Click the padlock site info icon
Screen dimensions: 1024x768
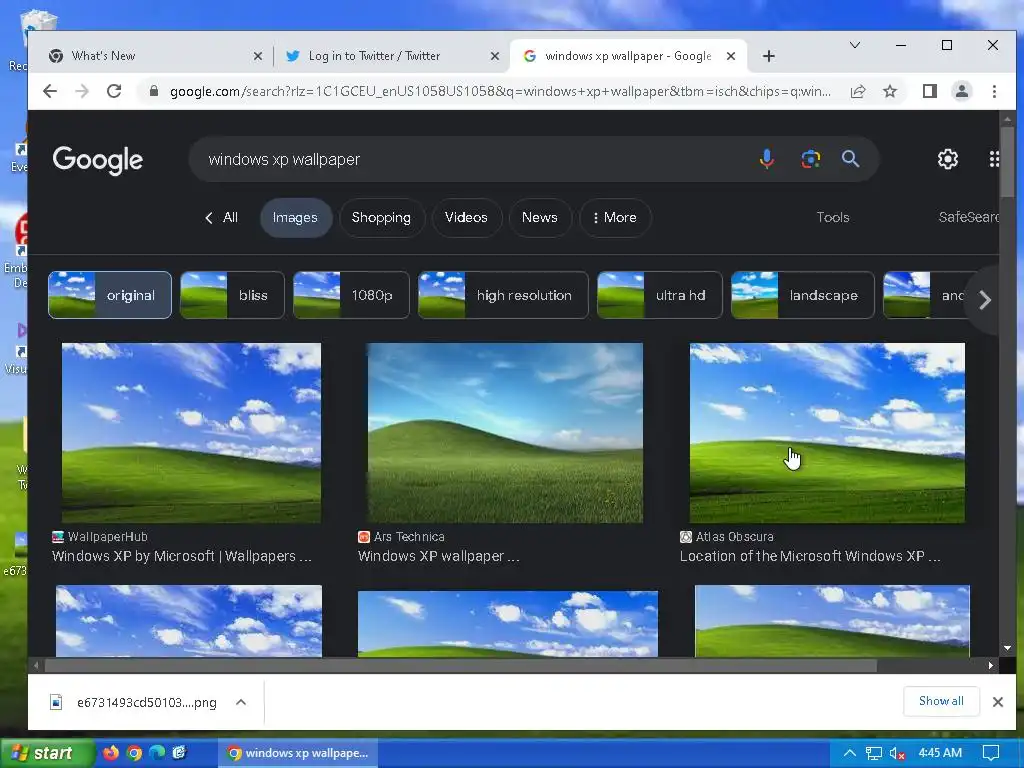[154, 91]
